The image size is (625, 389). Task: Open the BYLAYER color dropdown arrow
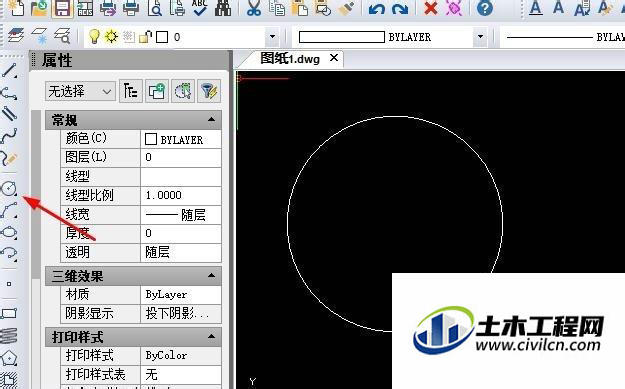click(480, 37)
